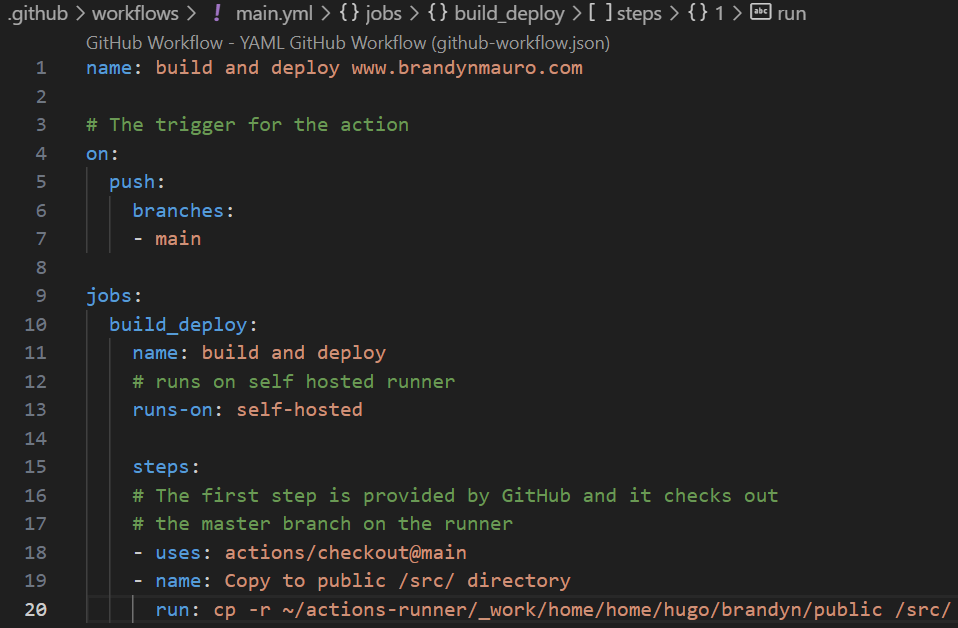The width and height of the screenshot is (958, 628).
Task: Click the yellow warning icon before main.yml
Action: click(x=216, y=13)
